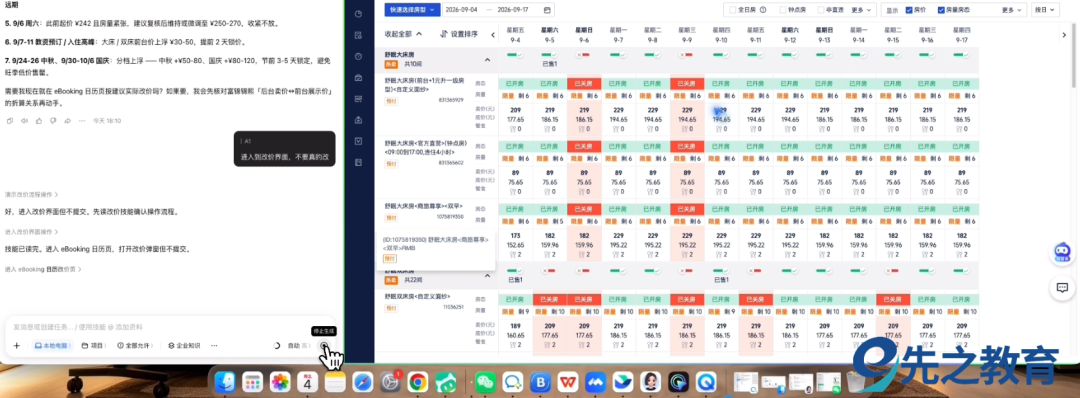Open the calendar picker icon in date range
This screenshot has width=1080, height=398.
[x=547, y=10]
